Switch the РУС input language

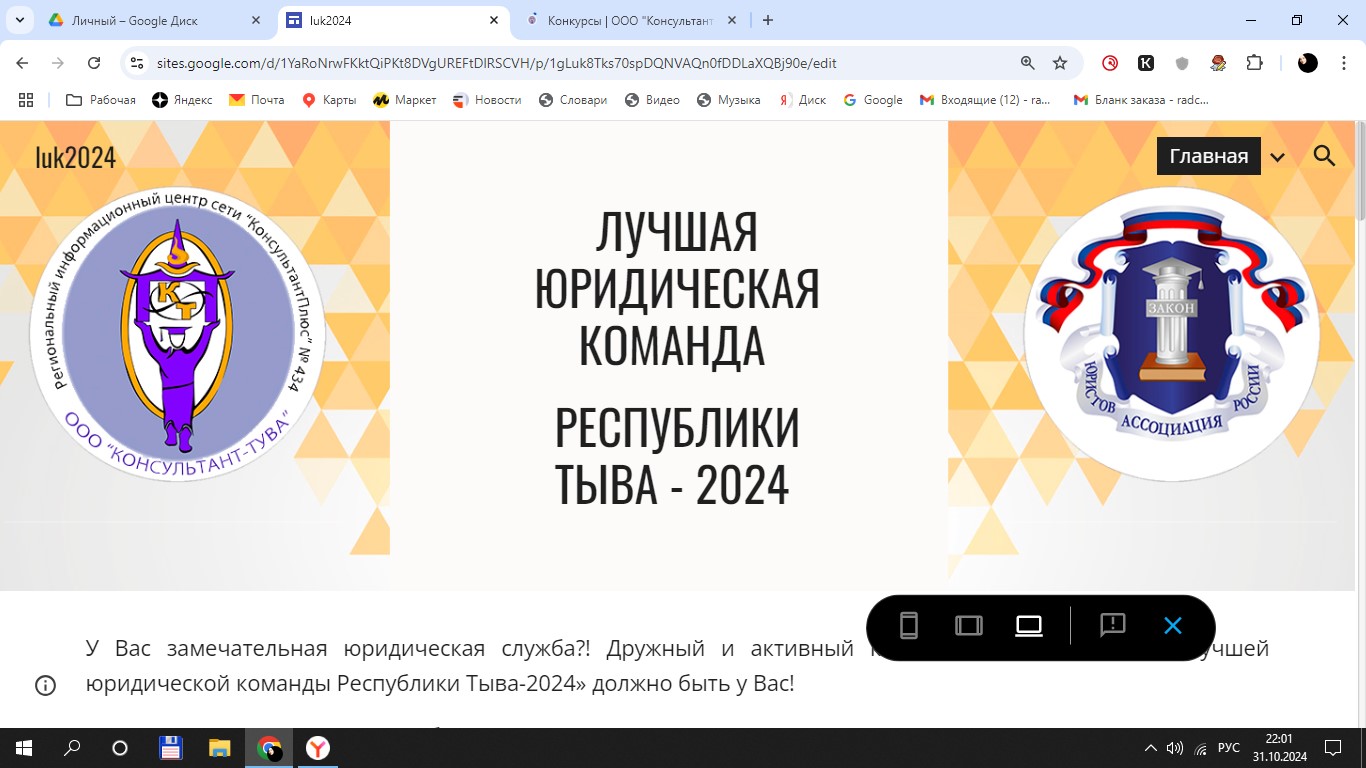pos(1229,748)
